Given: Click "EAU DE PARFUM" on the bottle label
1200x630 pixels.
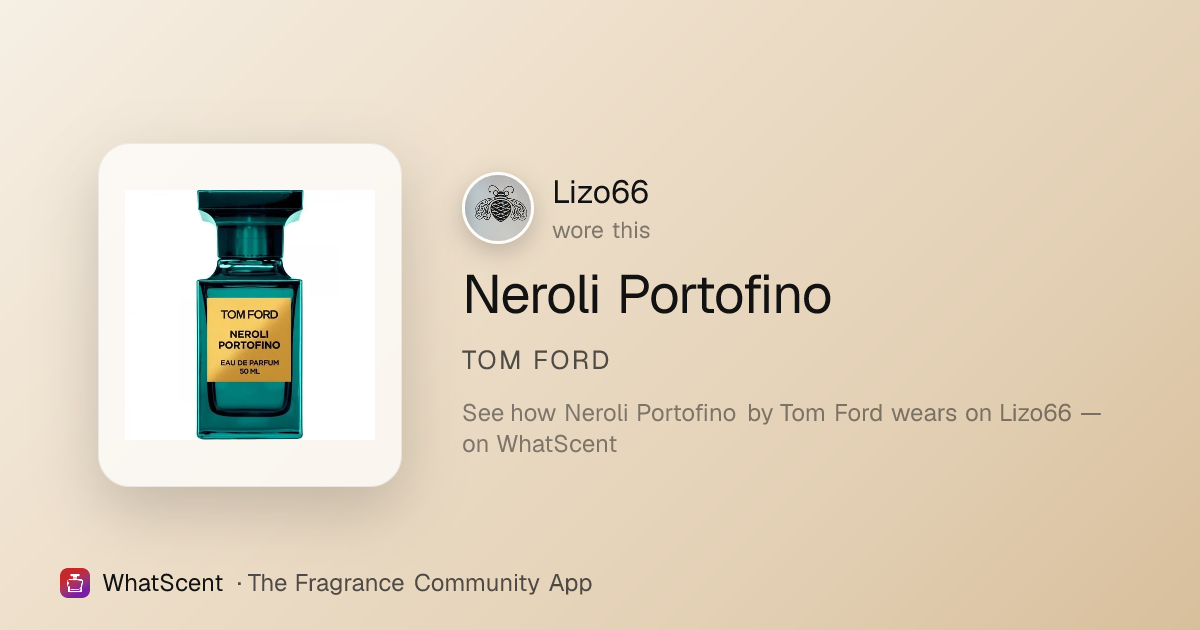Looking at the screenshot, I should pyautogui.click(x=250, y=361).
